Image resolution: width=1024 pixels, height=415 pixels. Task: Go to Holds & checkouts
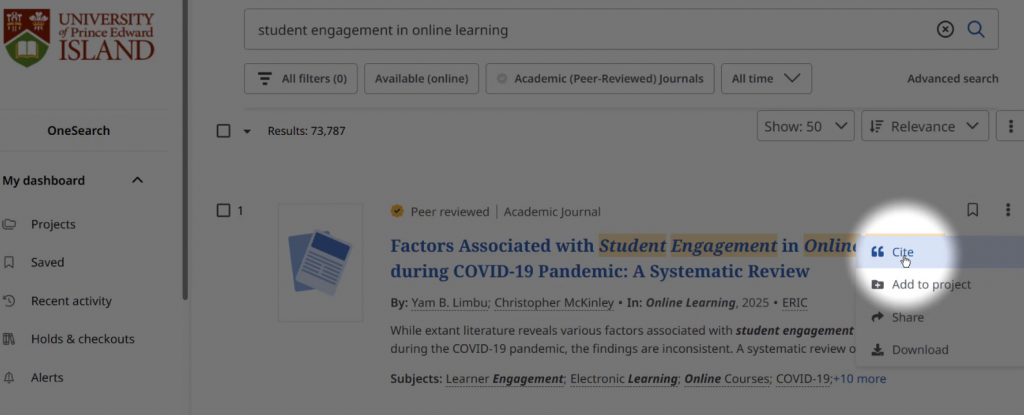[82, 339]
